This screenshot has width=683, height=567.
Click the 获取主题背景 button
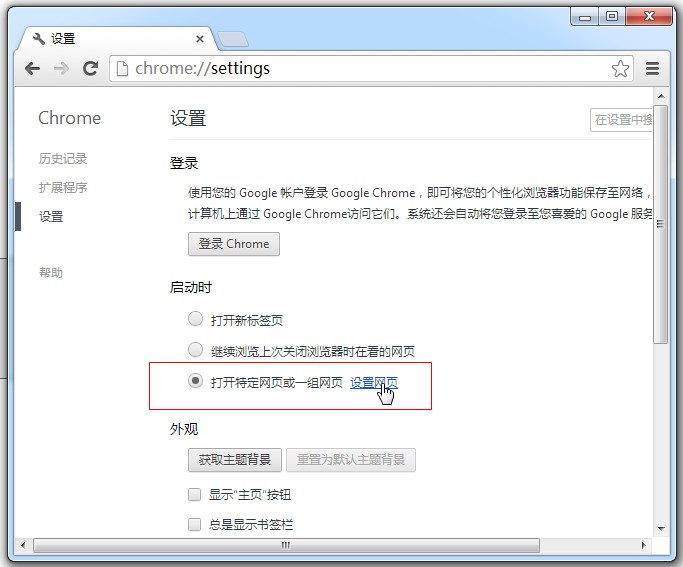235,460
